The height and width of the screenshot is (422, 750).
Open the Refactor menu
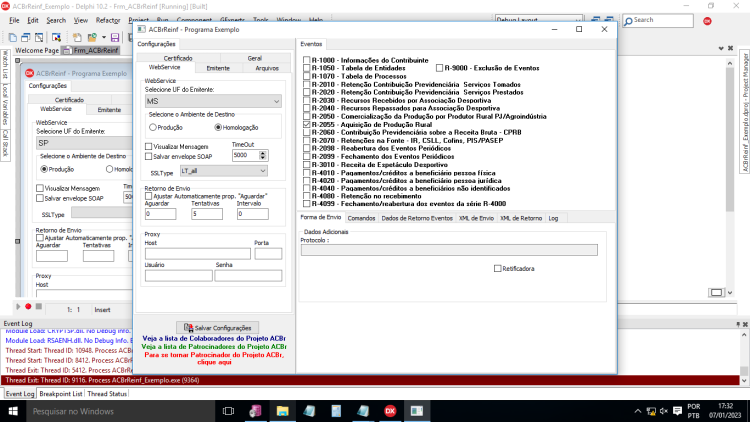click(x=108, y=20)
